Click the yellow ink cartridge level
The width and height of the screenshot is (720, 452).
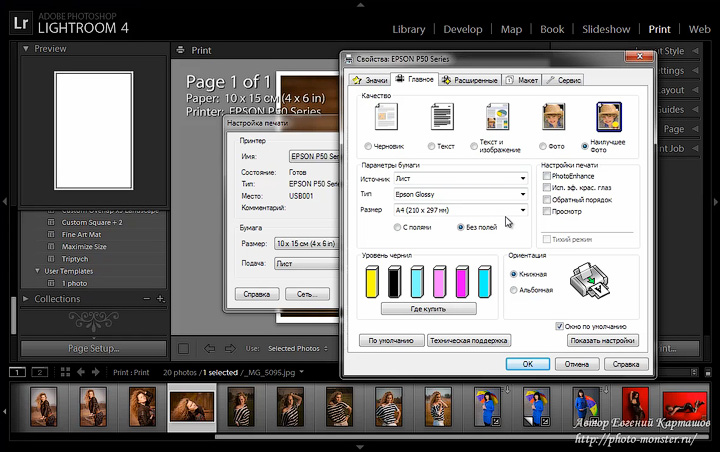pos(372,281)
